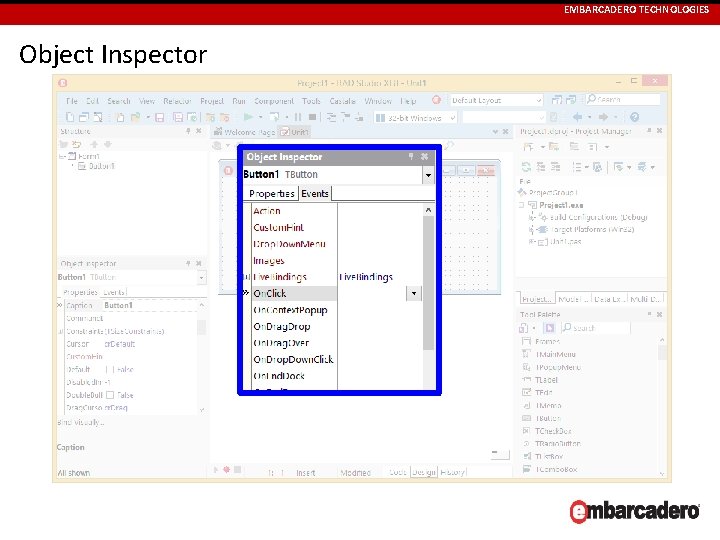Click the Stop square icon in toolbar
Viewport: 720px width, 540px height.
coord(312,117)
